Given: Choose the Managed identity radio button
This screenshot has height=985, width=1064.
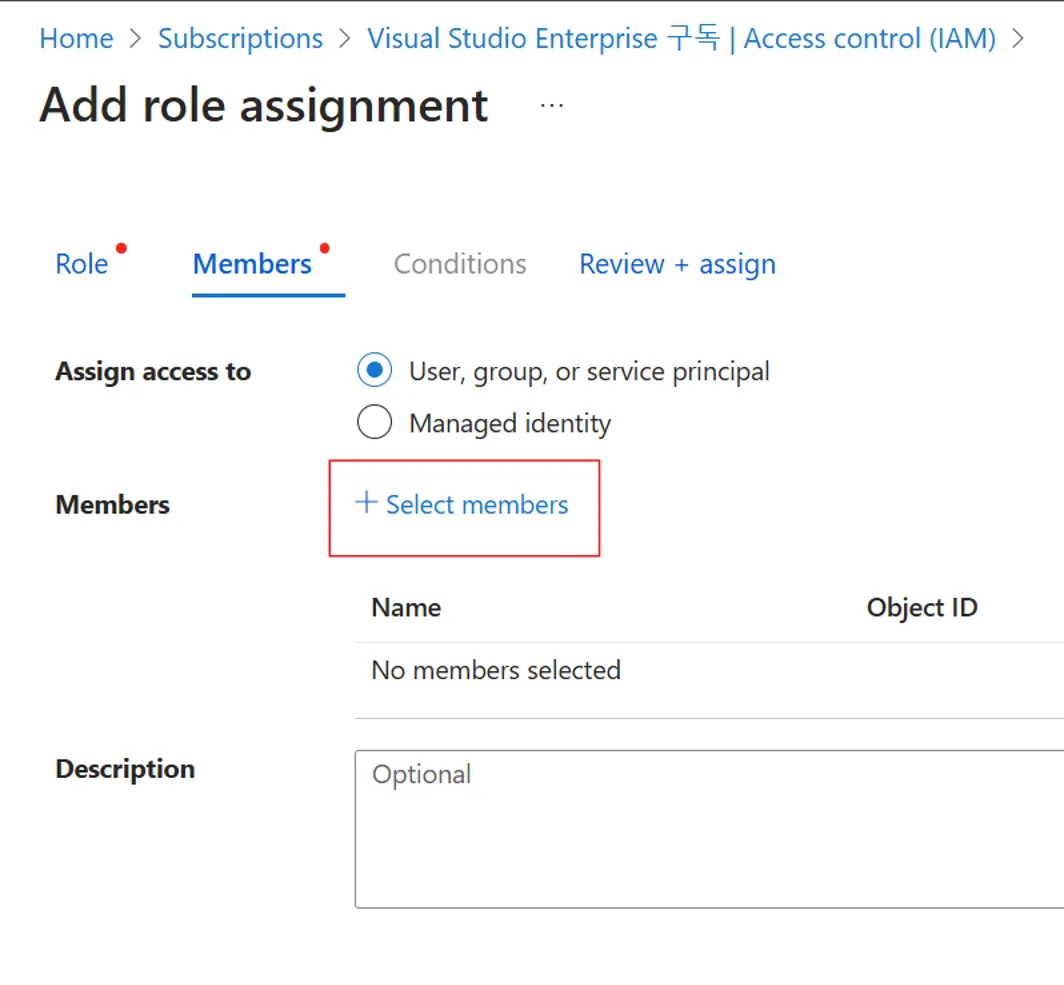Looking at the screenshot, I should 374,423.
